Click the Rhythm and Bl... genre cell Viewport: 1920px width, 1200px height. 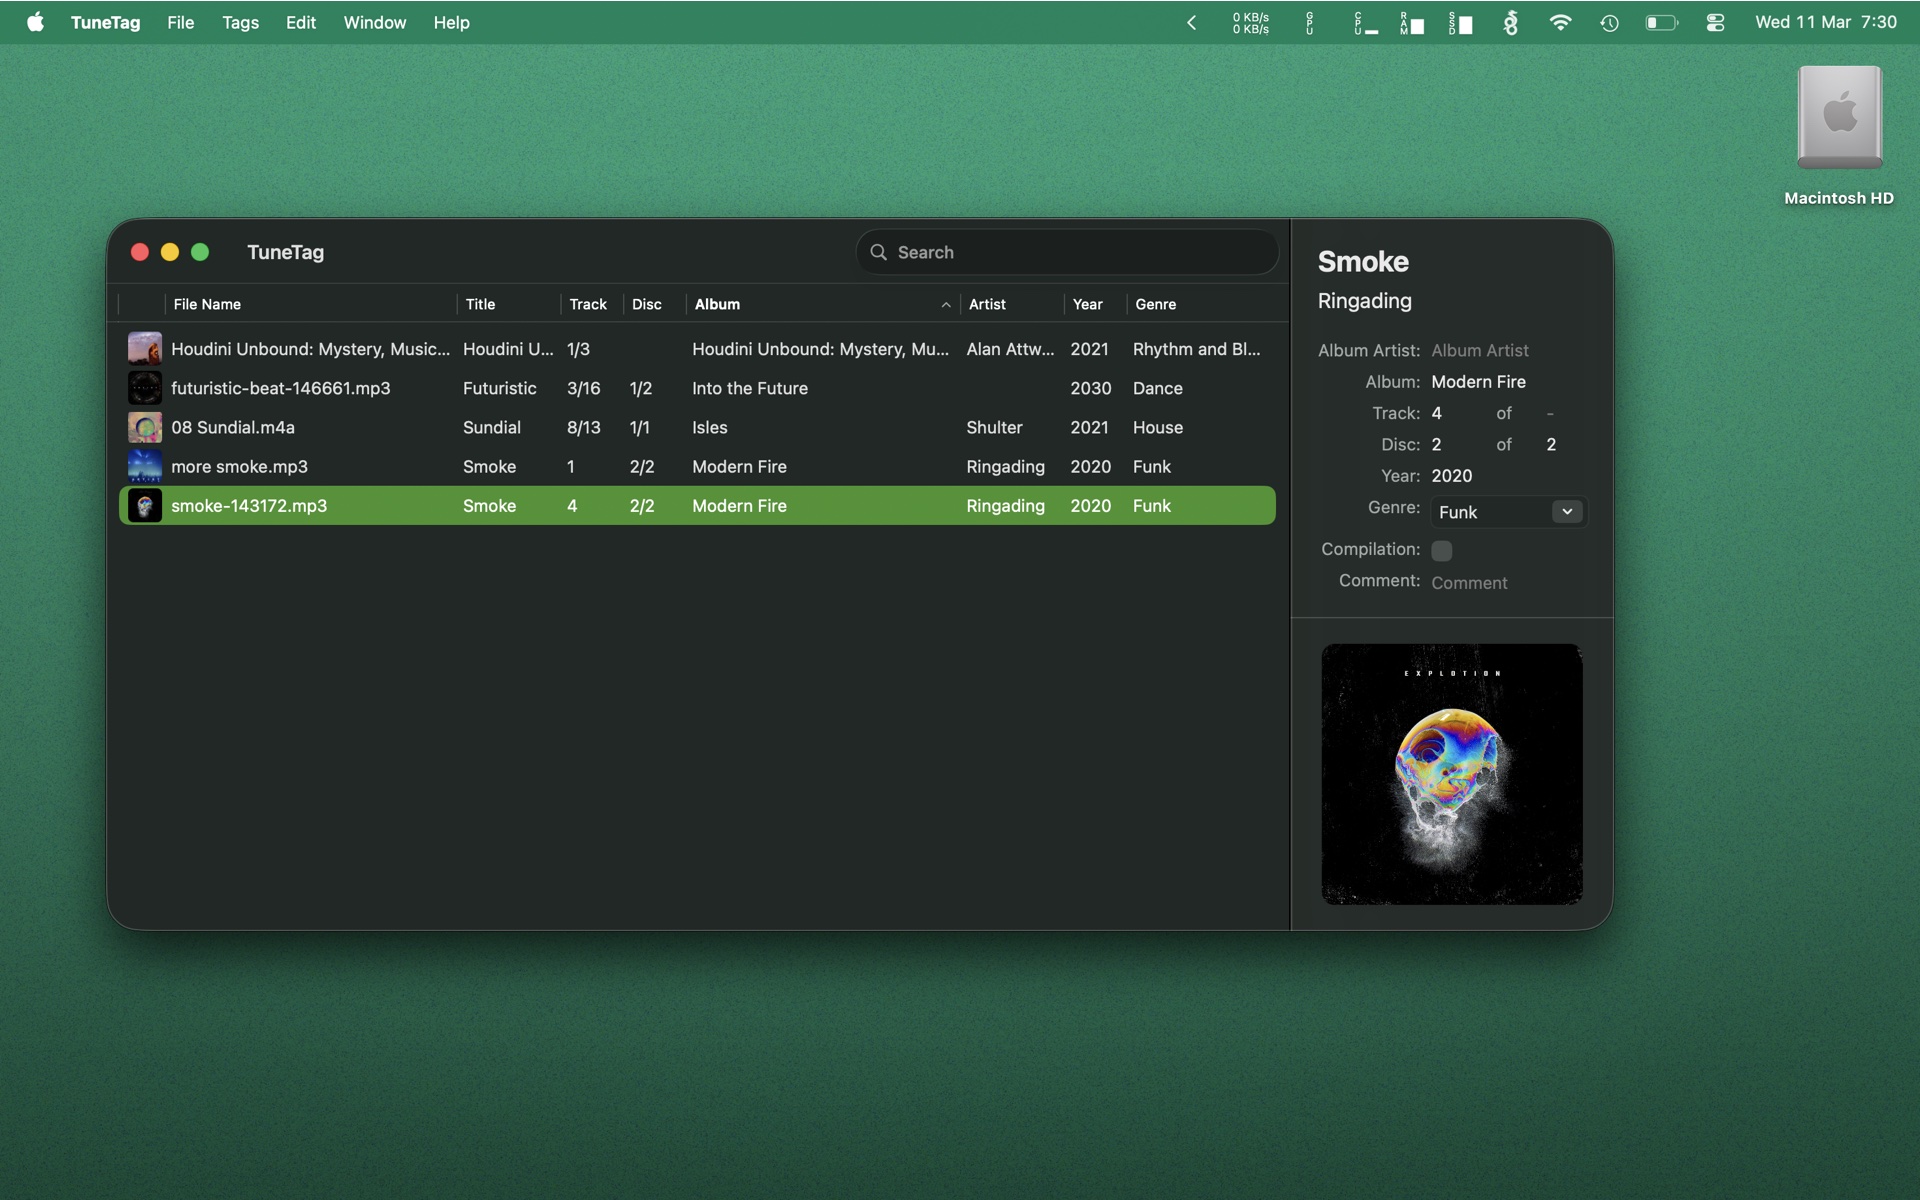[x=1197, y=349]
